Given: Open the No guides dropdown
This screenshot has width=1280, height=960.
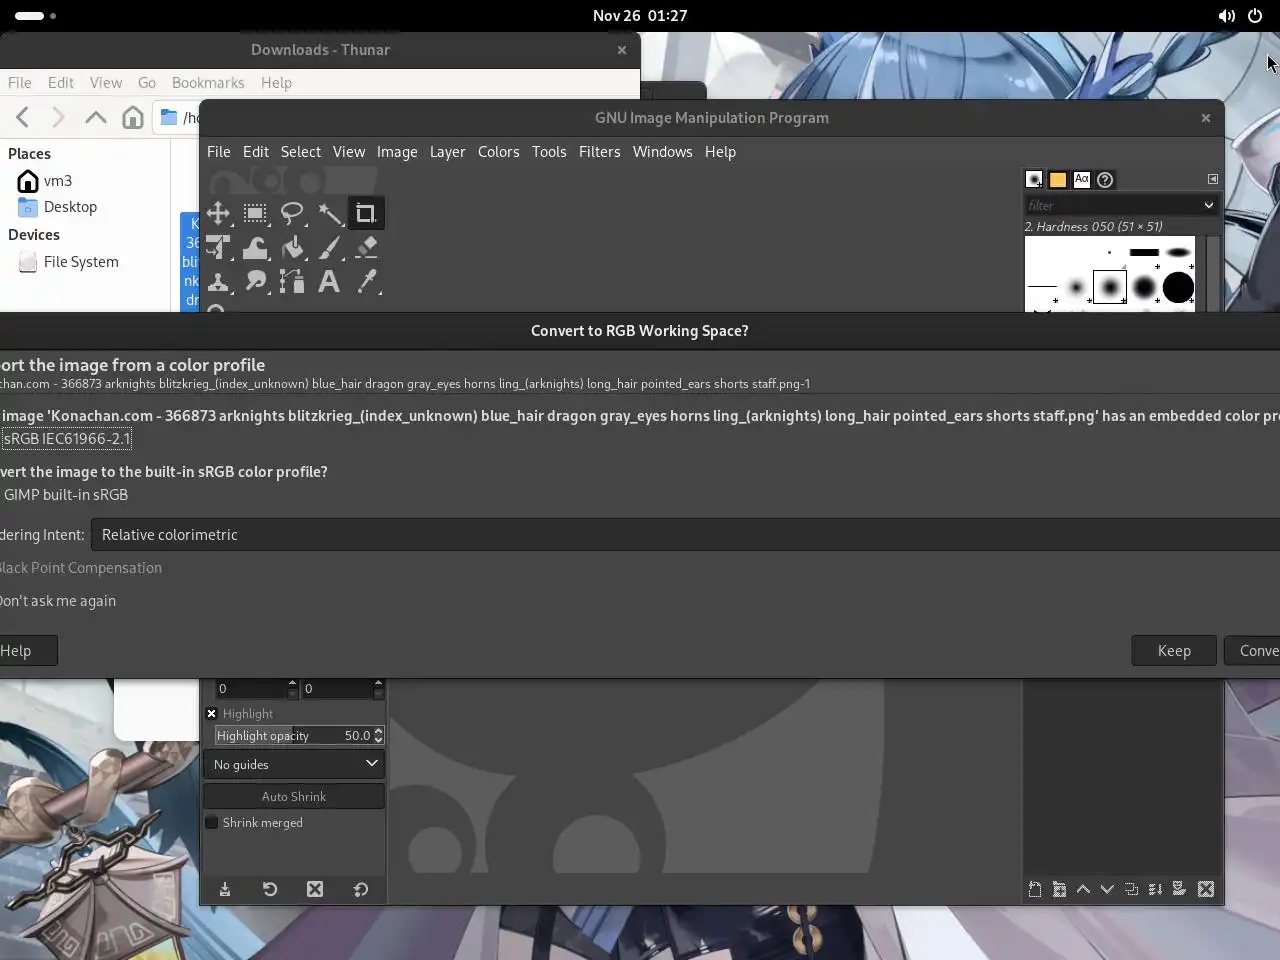Looking at the screenshot, I should (x=294, y=764).
